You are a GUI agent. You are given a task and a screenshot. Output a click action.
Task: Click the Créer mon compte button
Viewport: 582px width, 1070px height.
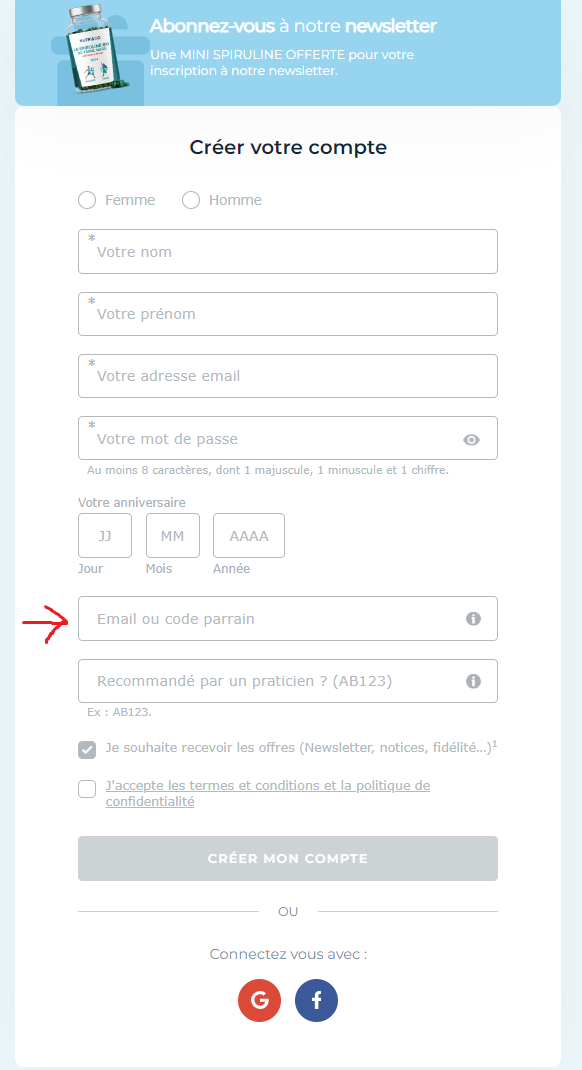[x=288, y=858]
